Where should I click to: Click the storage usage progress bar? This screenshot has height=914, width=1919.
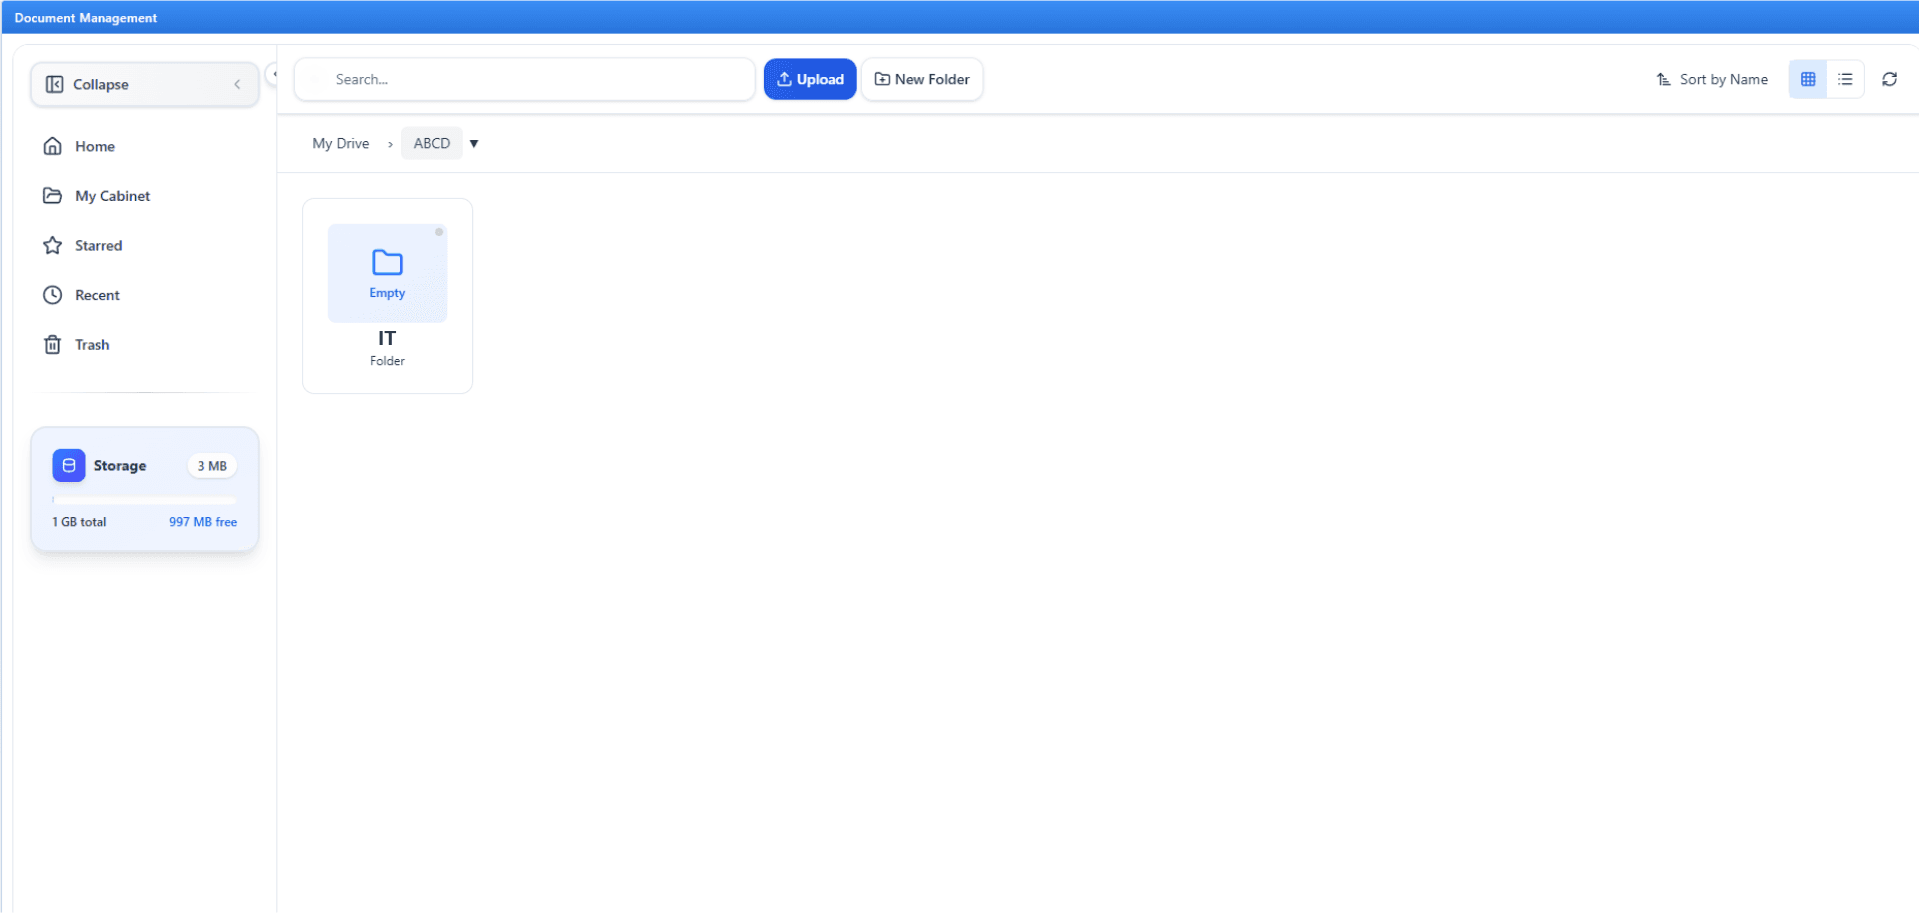tap(144, 499)
